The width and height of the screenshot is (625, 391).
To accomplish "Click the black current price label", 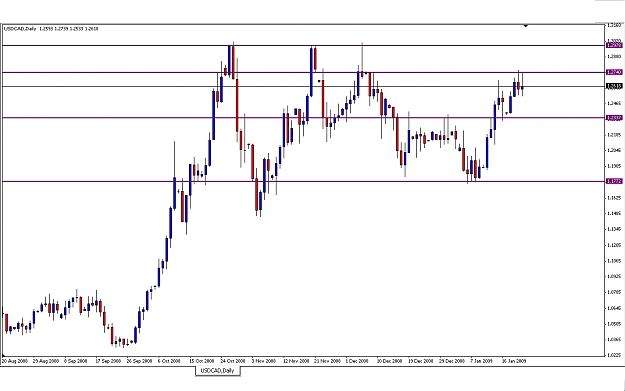I will [614, 86].
